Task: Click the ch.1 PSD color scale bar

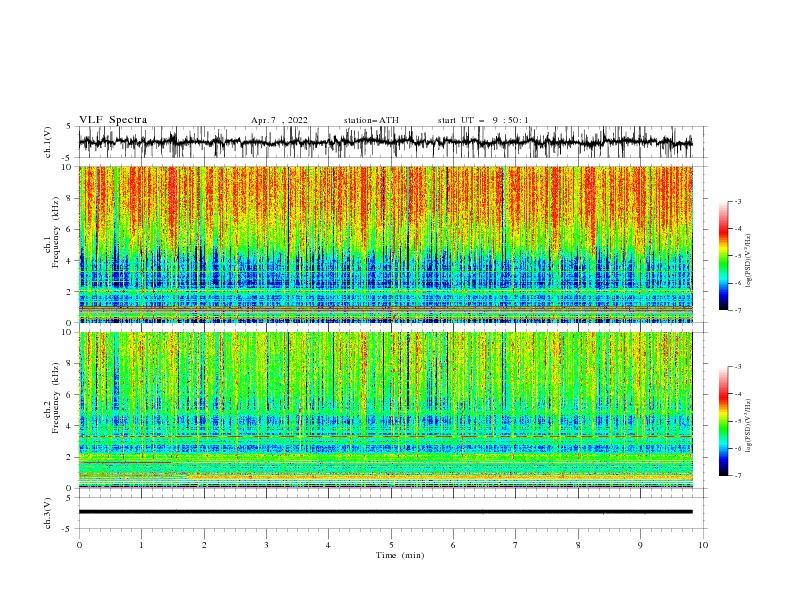Action: [x=723, y=255]
